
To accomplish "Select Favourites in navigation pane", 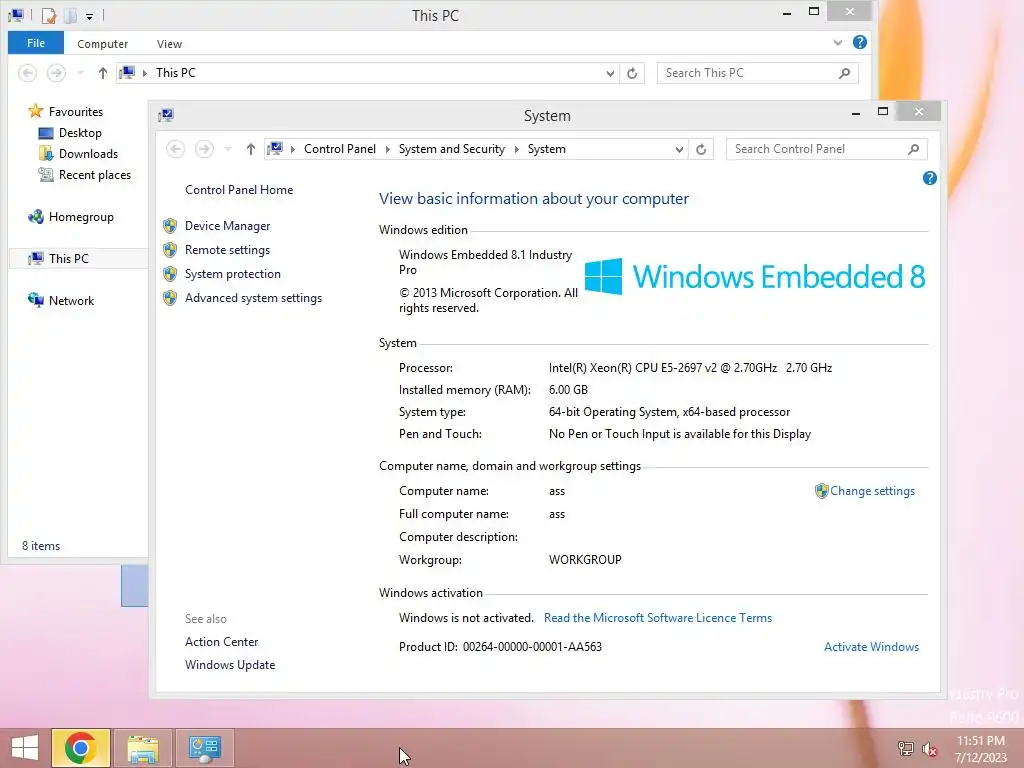I will coord(76,112).
